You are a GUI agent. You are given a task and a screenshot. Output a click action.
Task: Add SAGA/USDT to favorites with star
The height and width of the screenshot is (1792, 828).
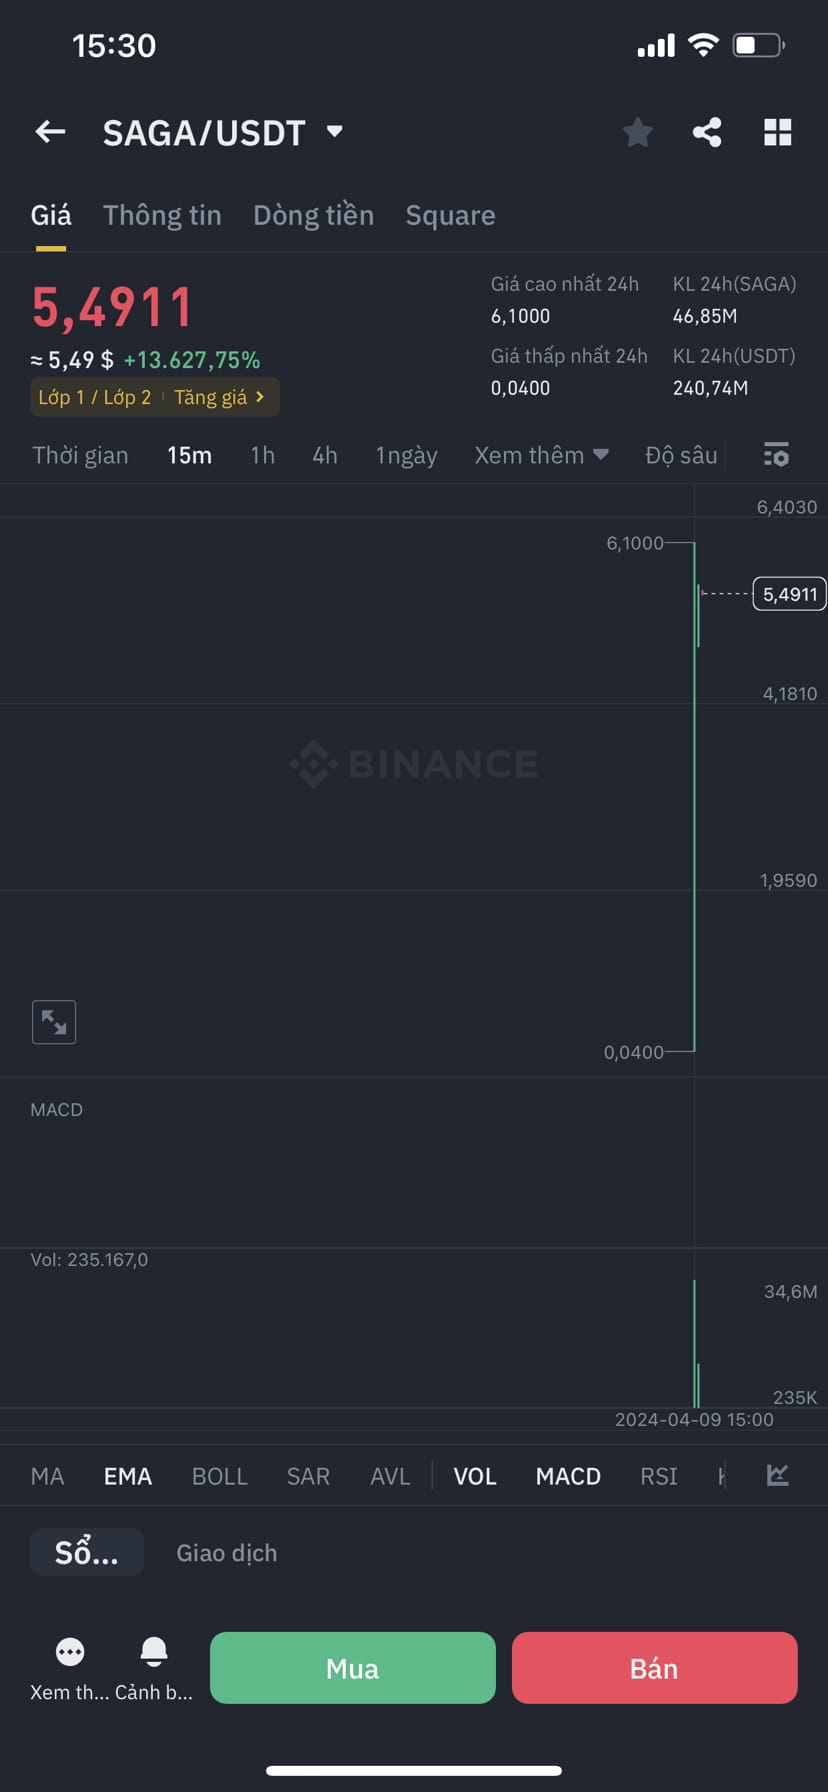(x=637, y=132)
